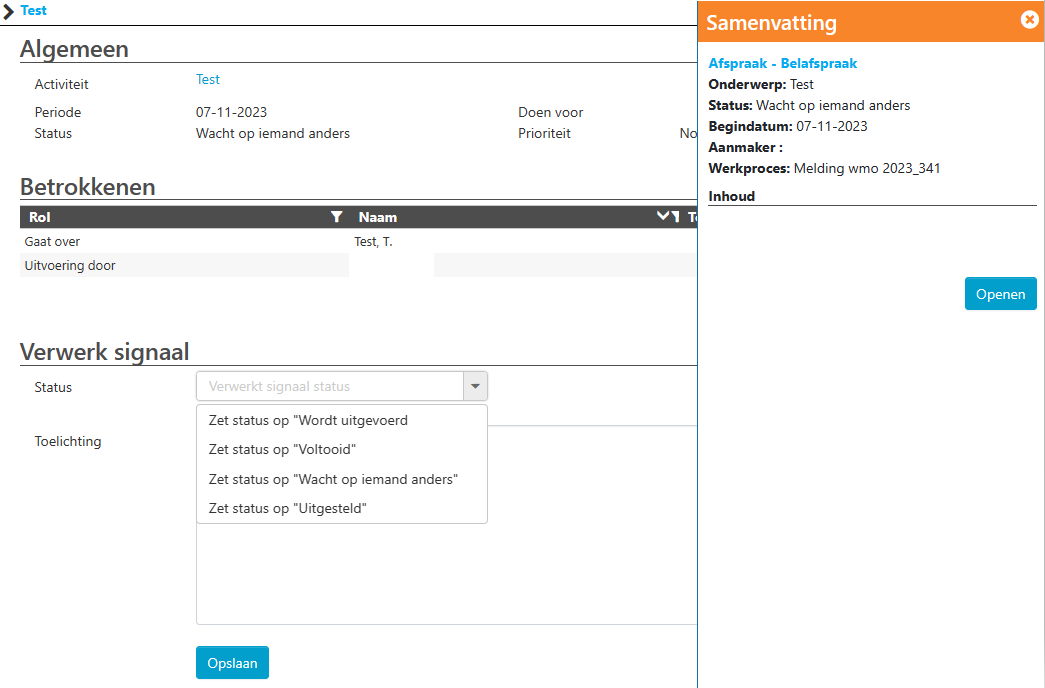This screenshot has height=688, width=1045.
Task: Open the Afspraak - Belafspraak link
Action: [782, 63]
